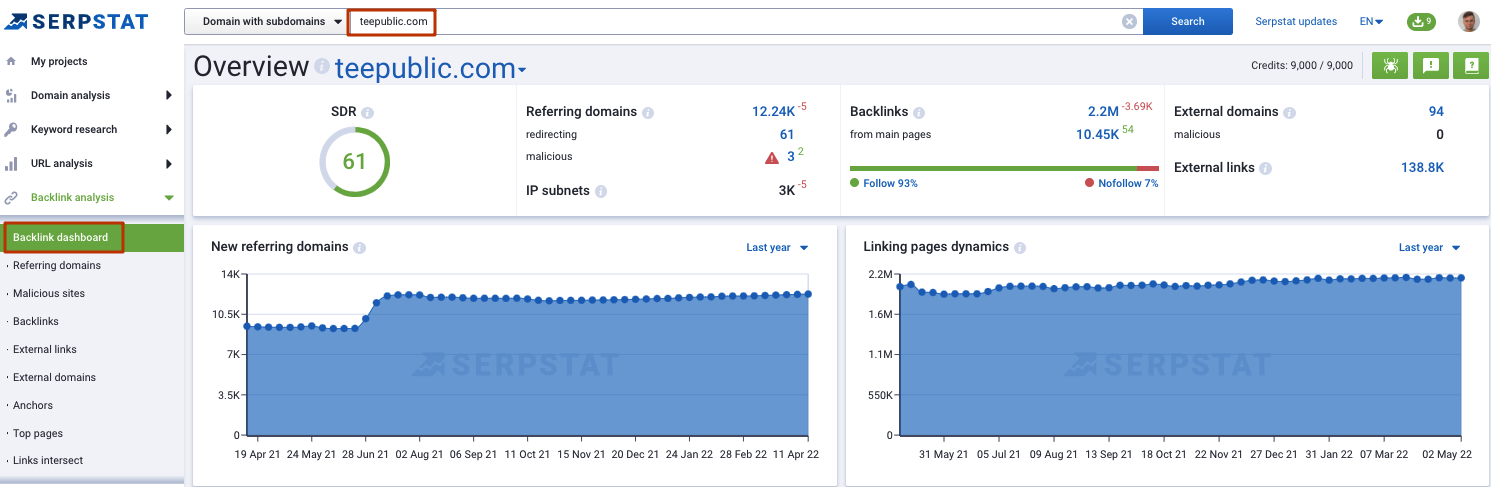The height and width of the screenshot is (487, 1491).
Task: Click the SDR 61 circular gauge
Action: tap(355, 161)
